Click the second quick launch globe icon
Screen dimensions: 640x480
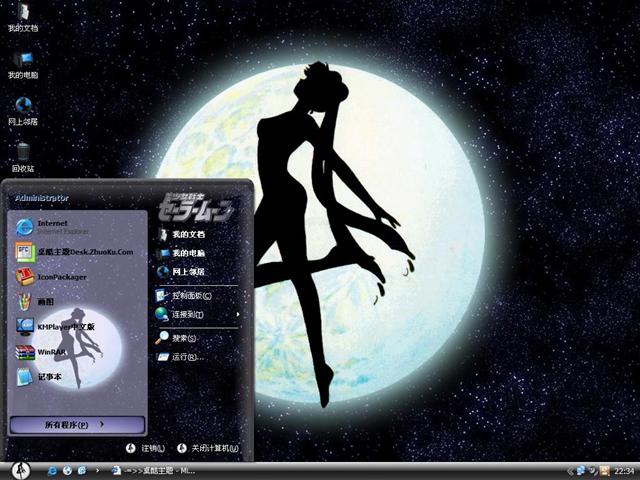pyautogui.click(x=67, y=471)
